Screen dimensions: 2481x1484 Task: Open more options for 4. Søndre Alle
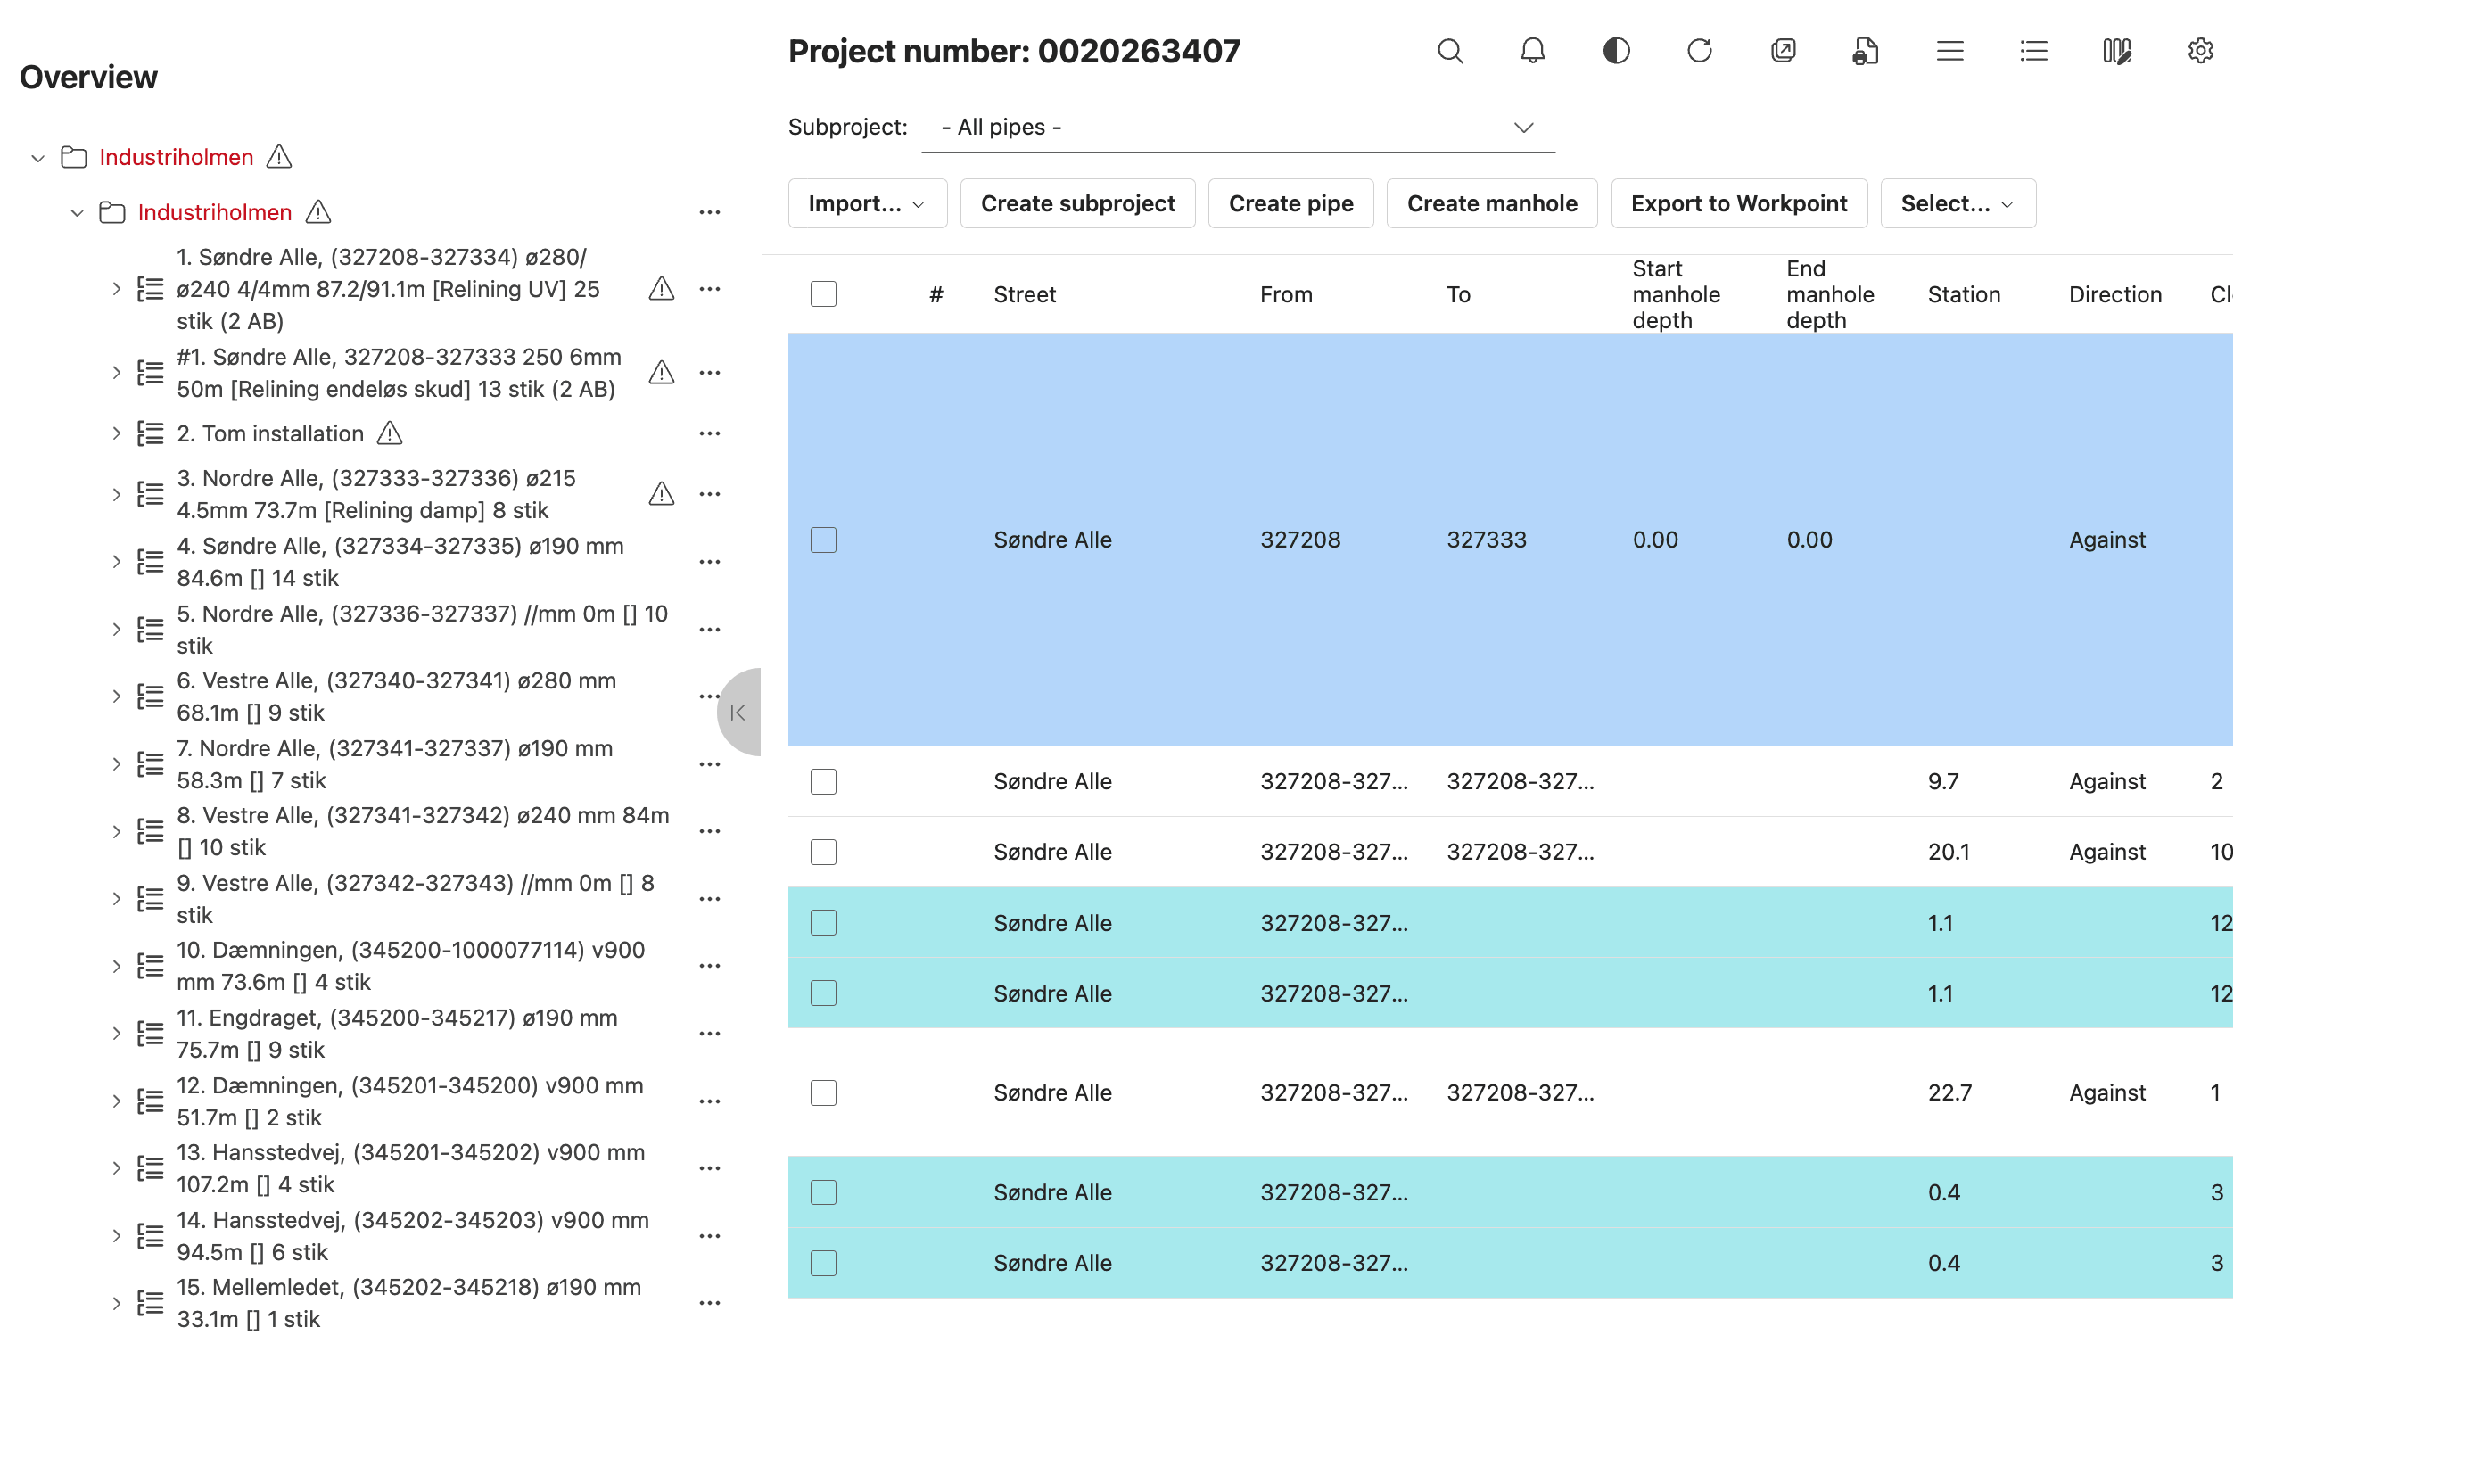(x=710, y=562)
